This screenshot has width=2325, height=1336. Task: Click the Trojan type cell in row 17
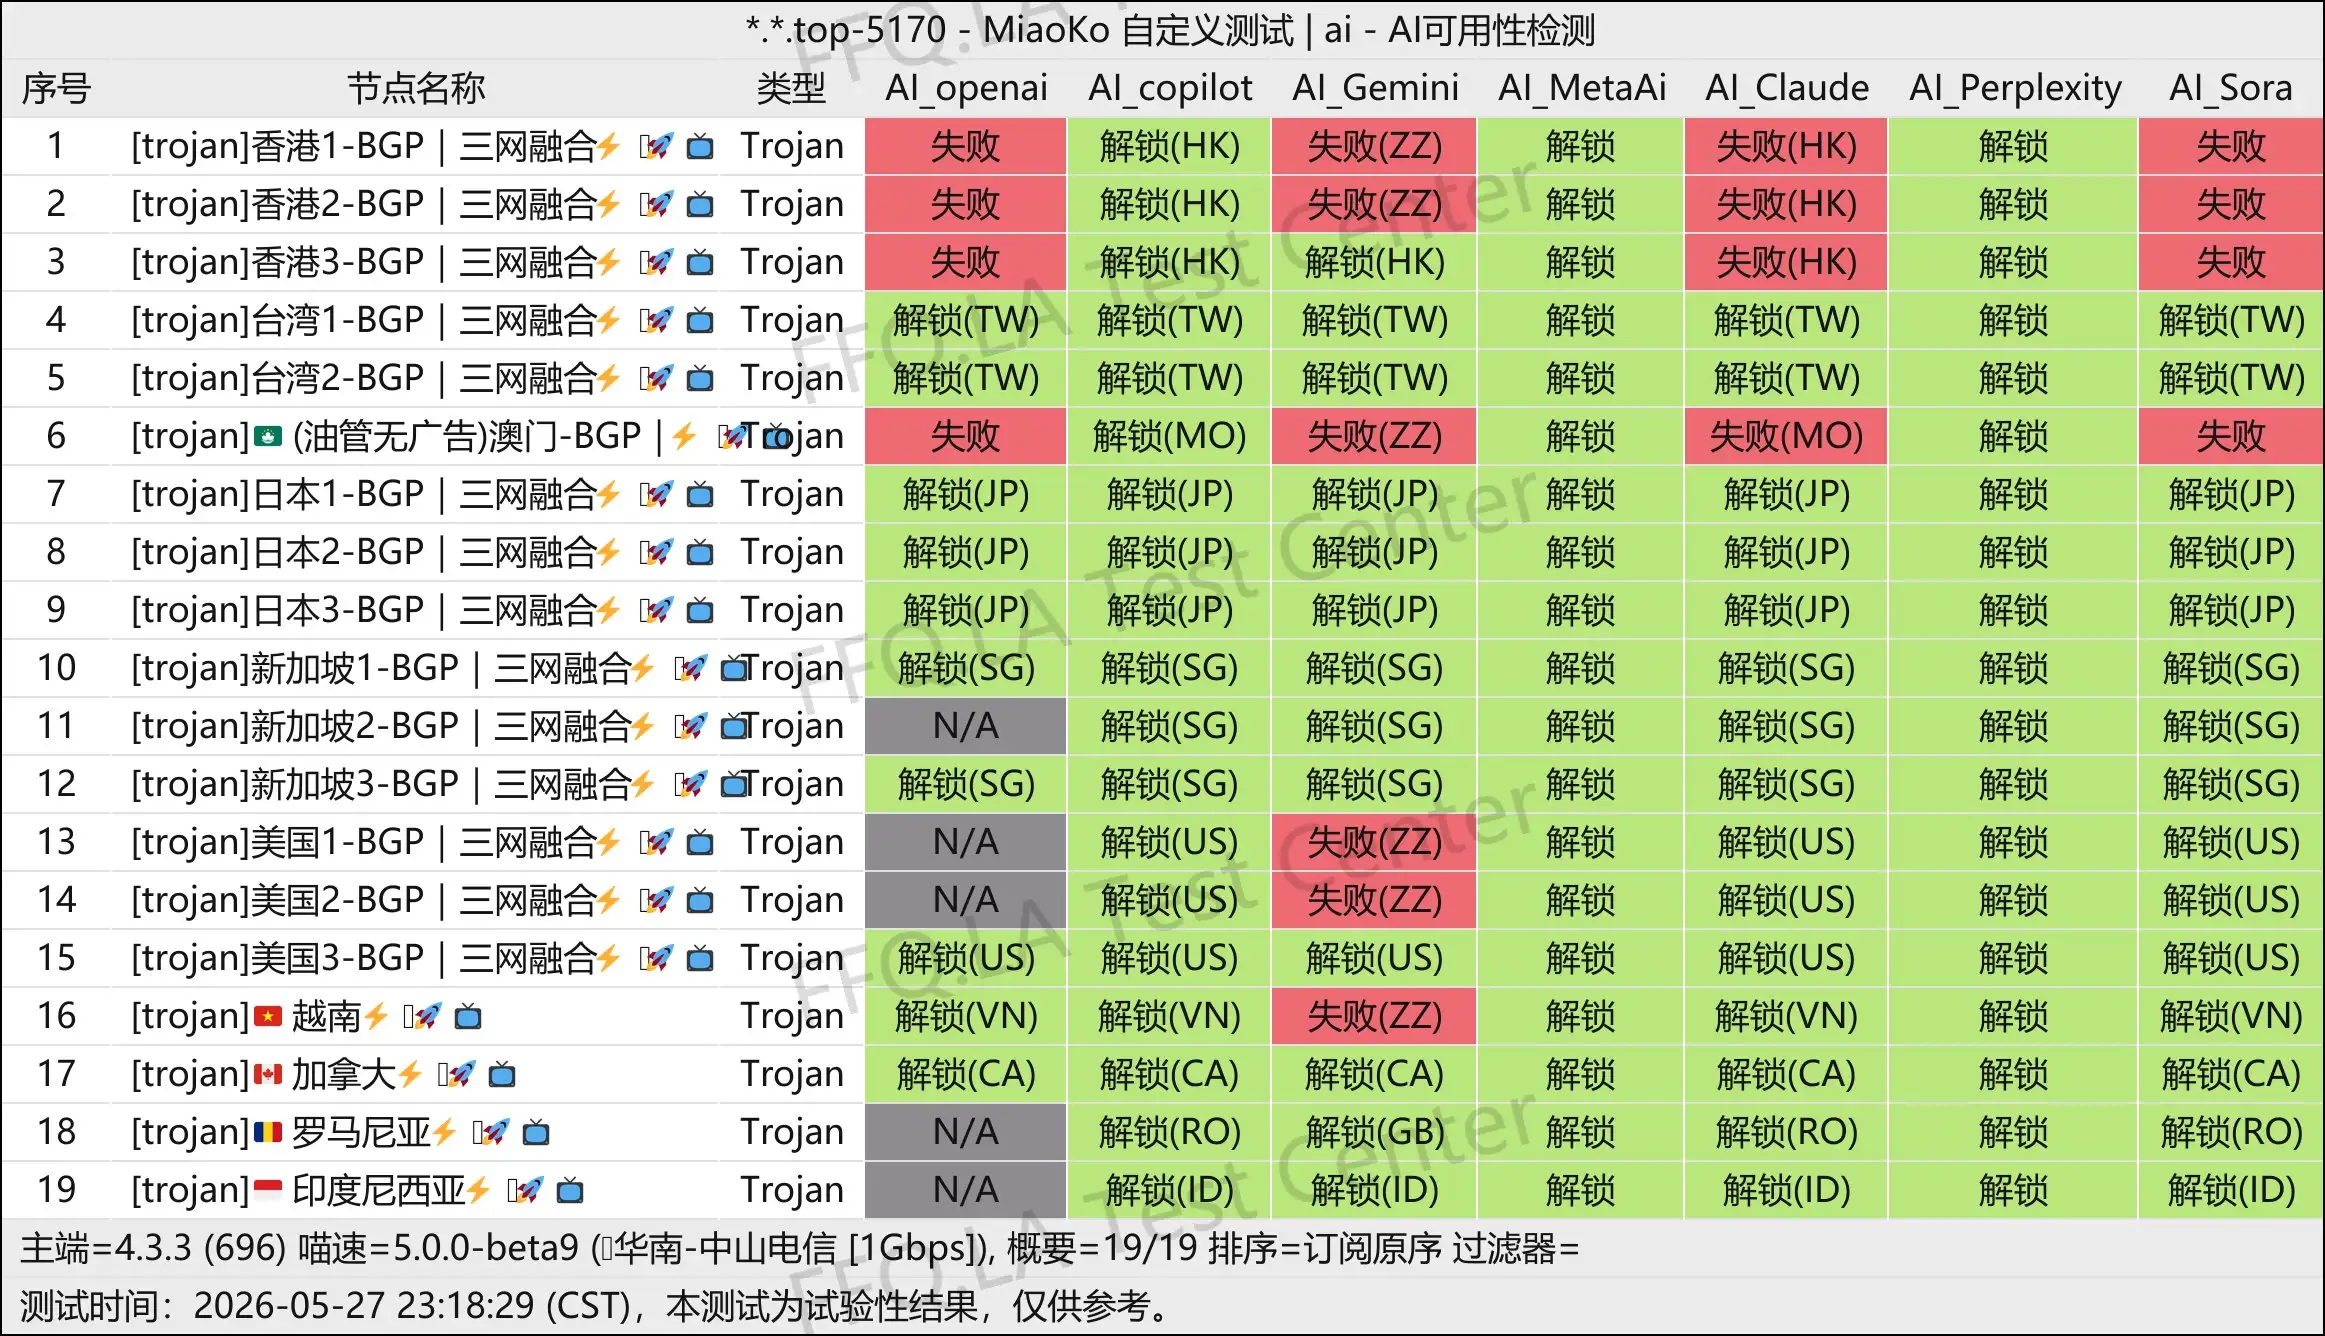pyautogui.click(x=792, y=1075)
